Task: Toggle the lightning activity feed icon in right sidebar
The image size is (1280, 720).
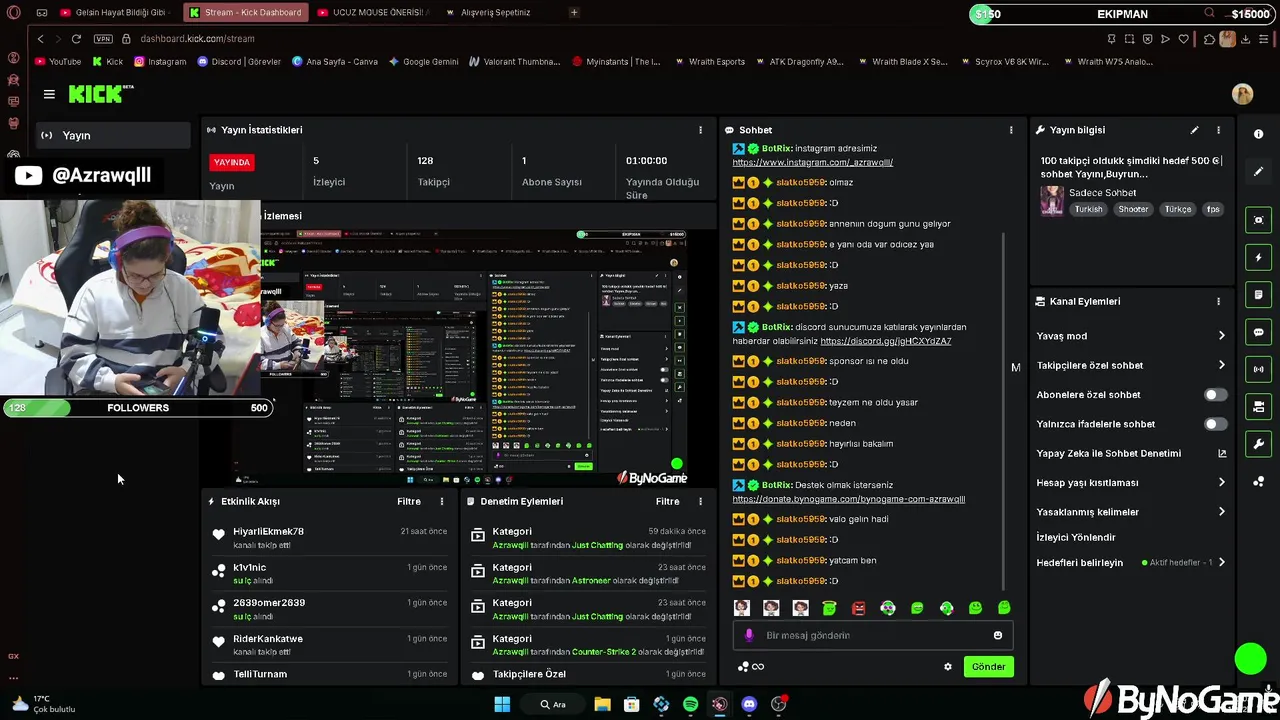Action: click(1258, 257)
